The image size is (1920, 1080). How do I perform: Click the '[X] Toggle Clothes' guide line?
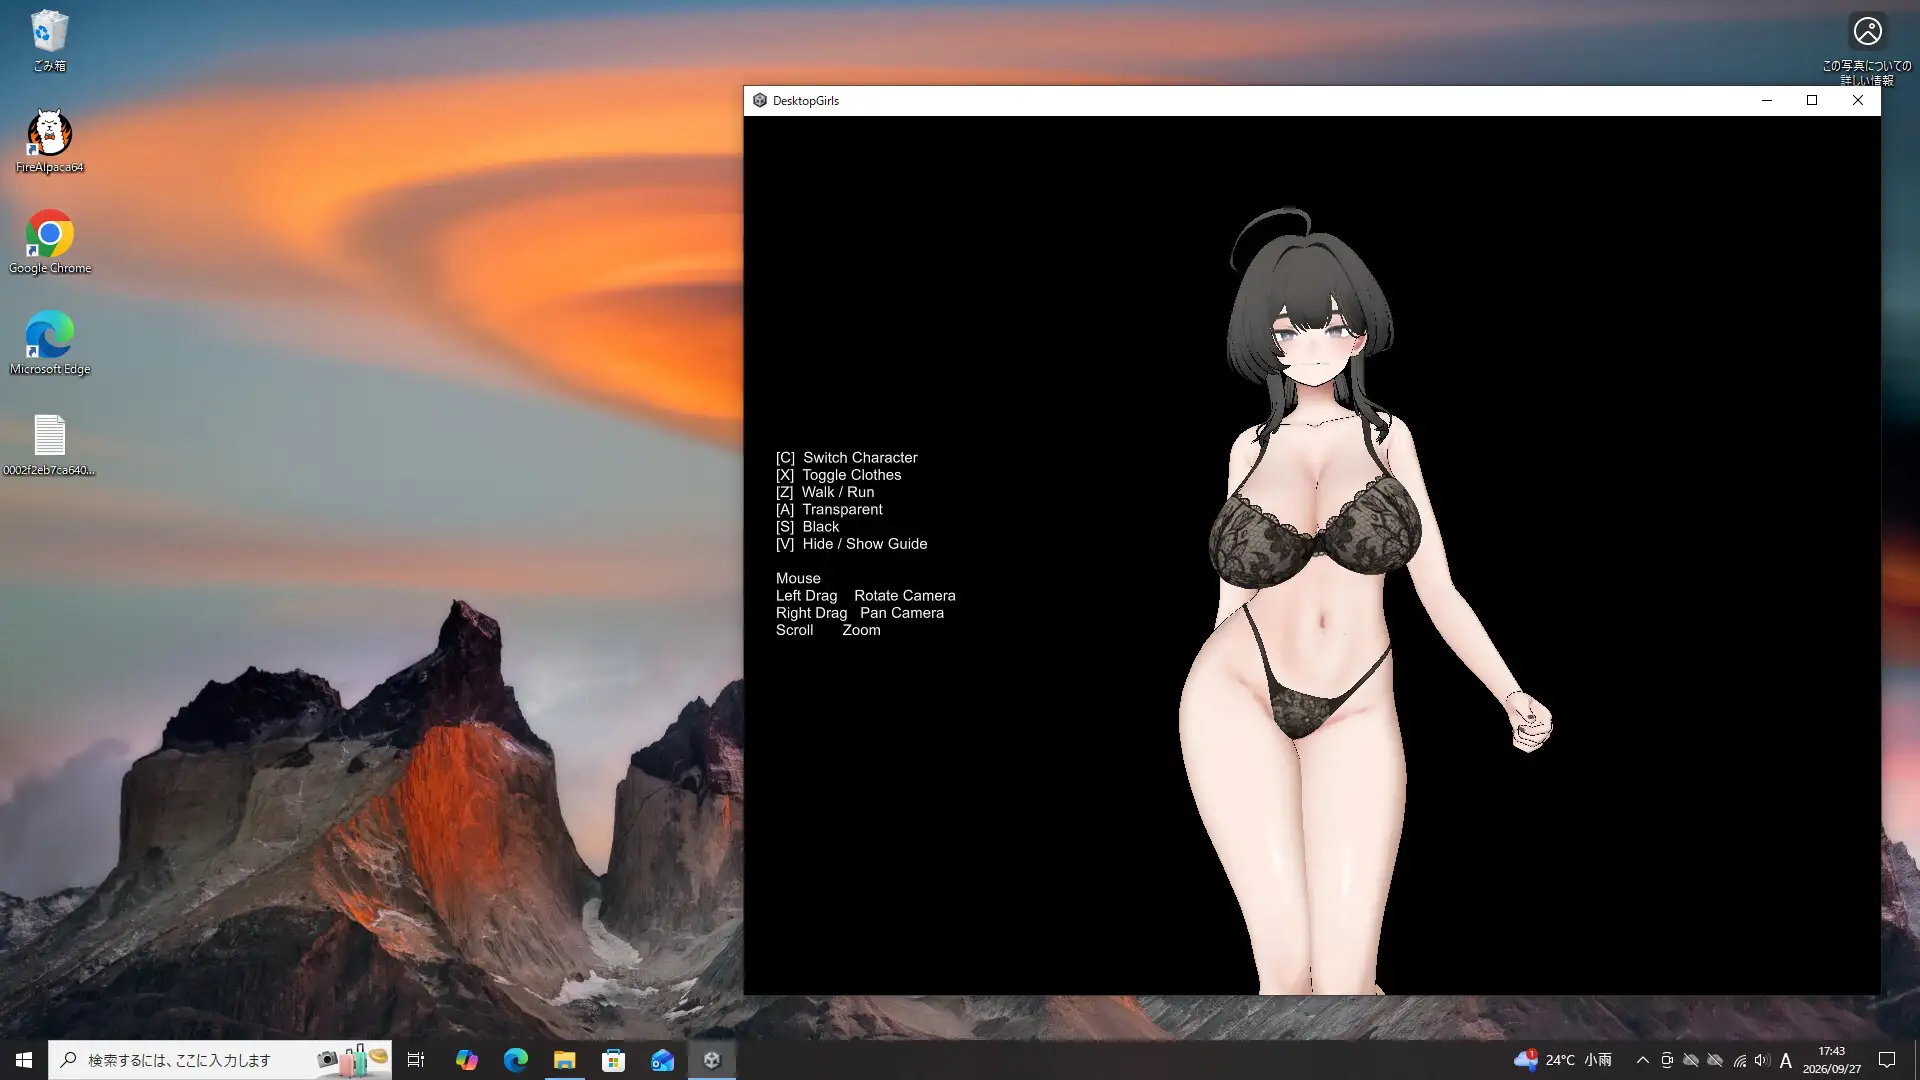[x=838, y=475]
